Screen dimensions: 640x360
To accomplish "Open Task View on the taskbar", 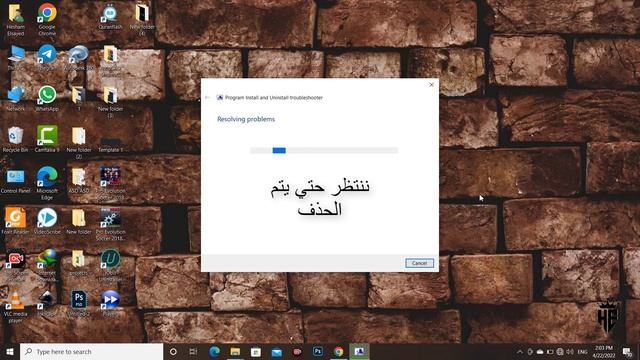I will pyautogui.click(x=193, y=351).
